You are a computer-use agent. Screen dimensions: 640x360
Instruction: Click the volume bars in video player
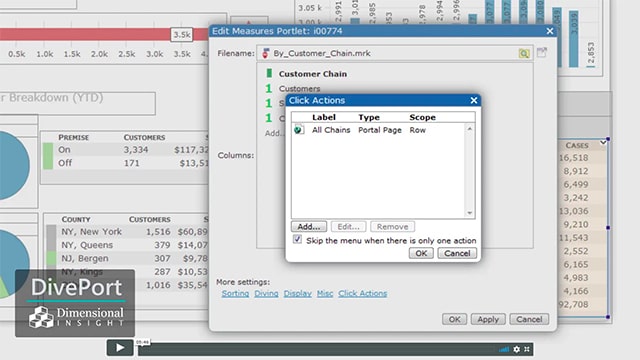click(x=504, y=349)
